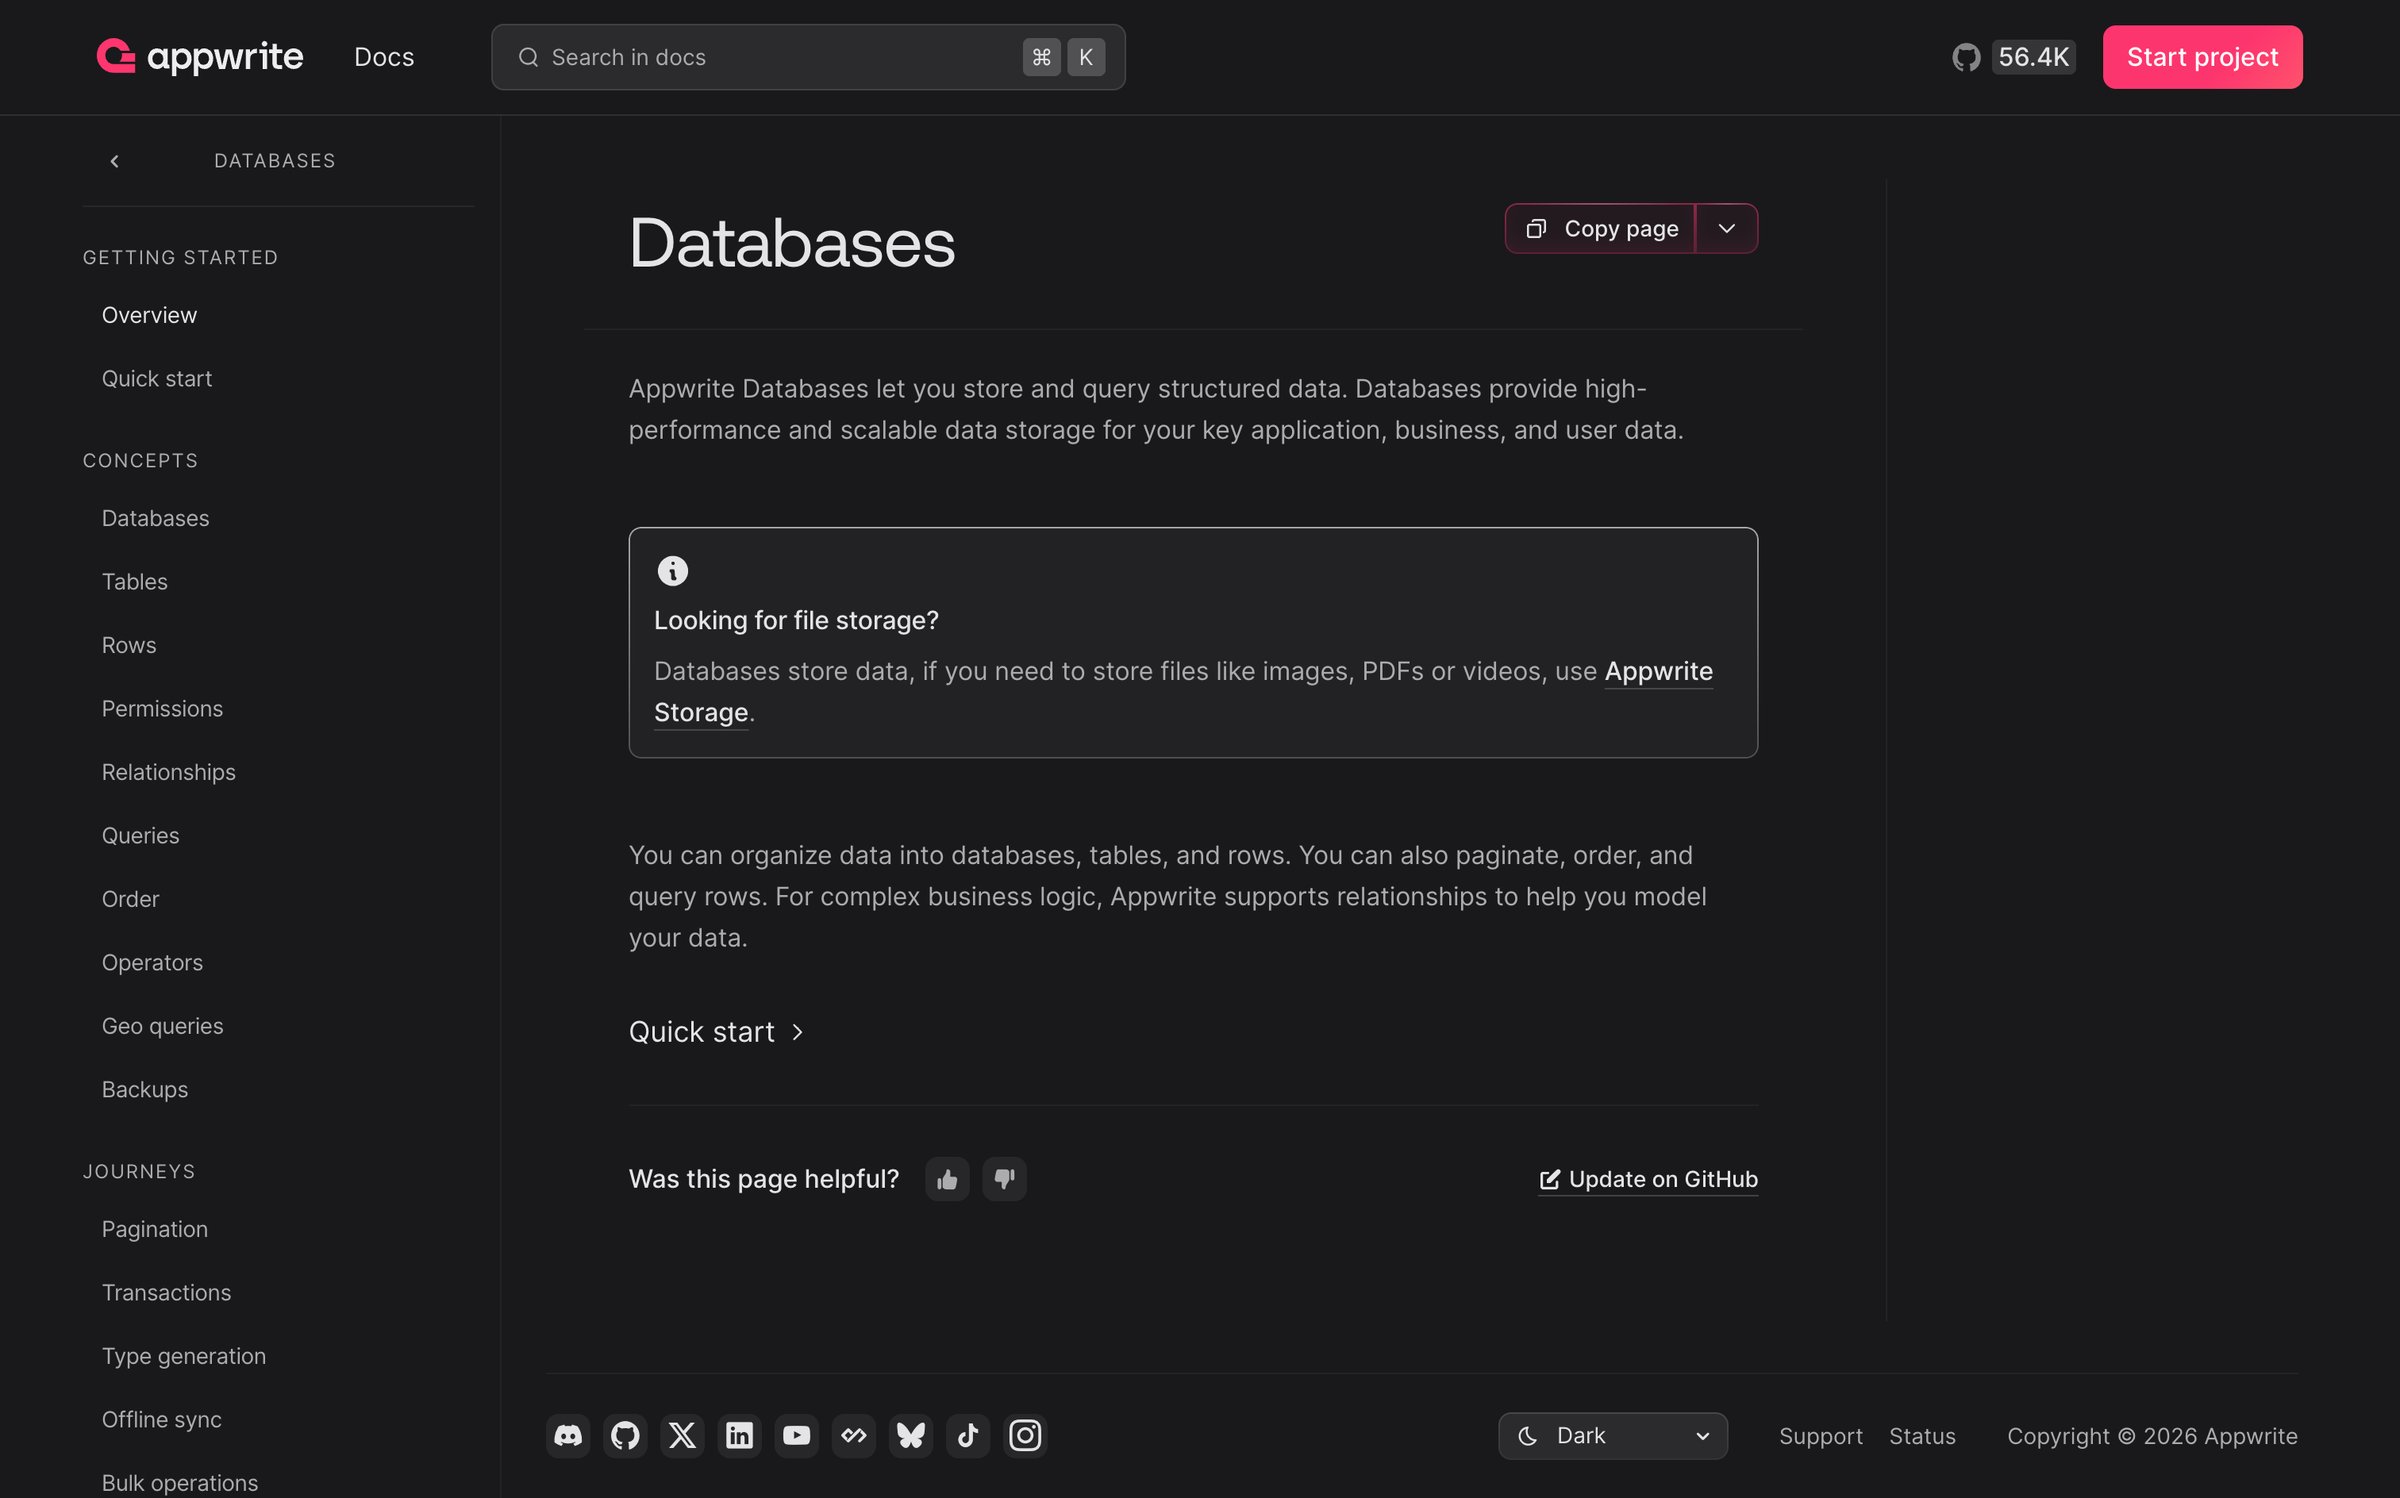
Task: Open the Bluesky footer icon
Action: pos(910,1436)
